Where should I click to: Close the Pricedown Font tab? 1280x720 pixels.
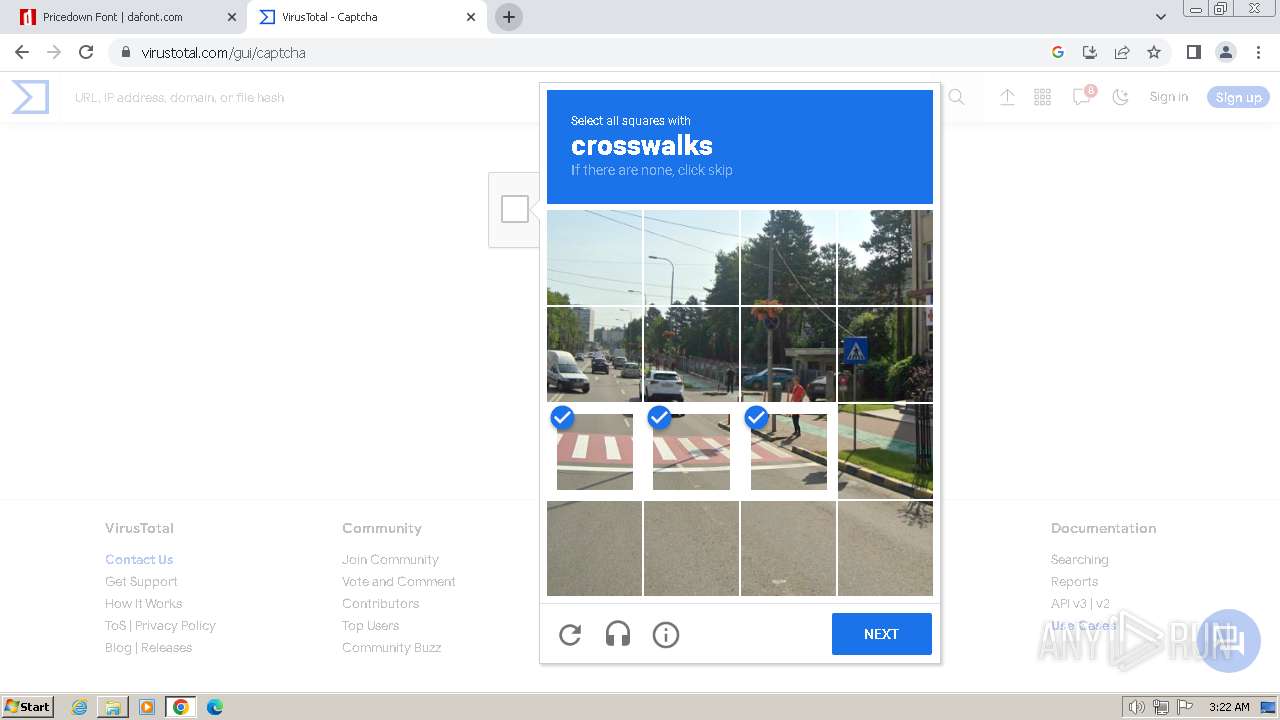point(232,17)
